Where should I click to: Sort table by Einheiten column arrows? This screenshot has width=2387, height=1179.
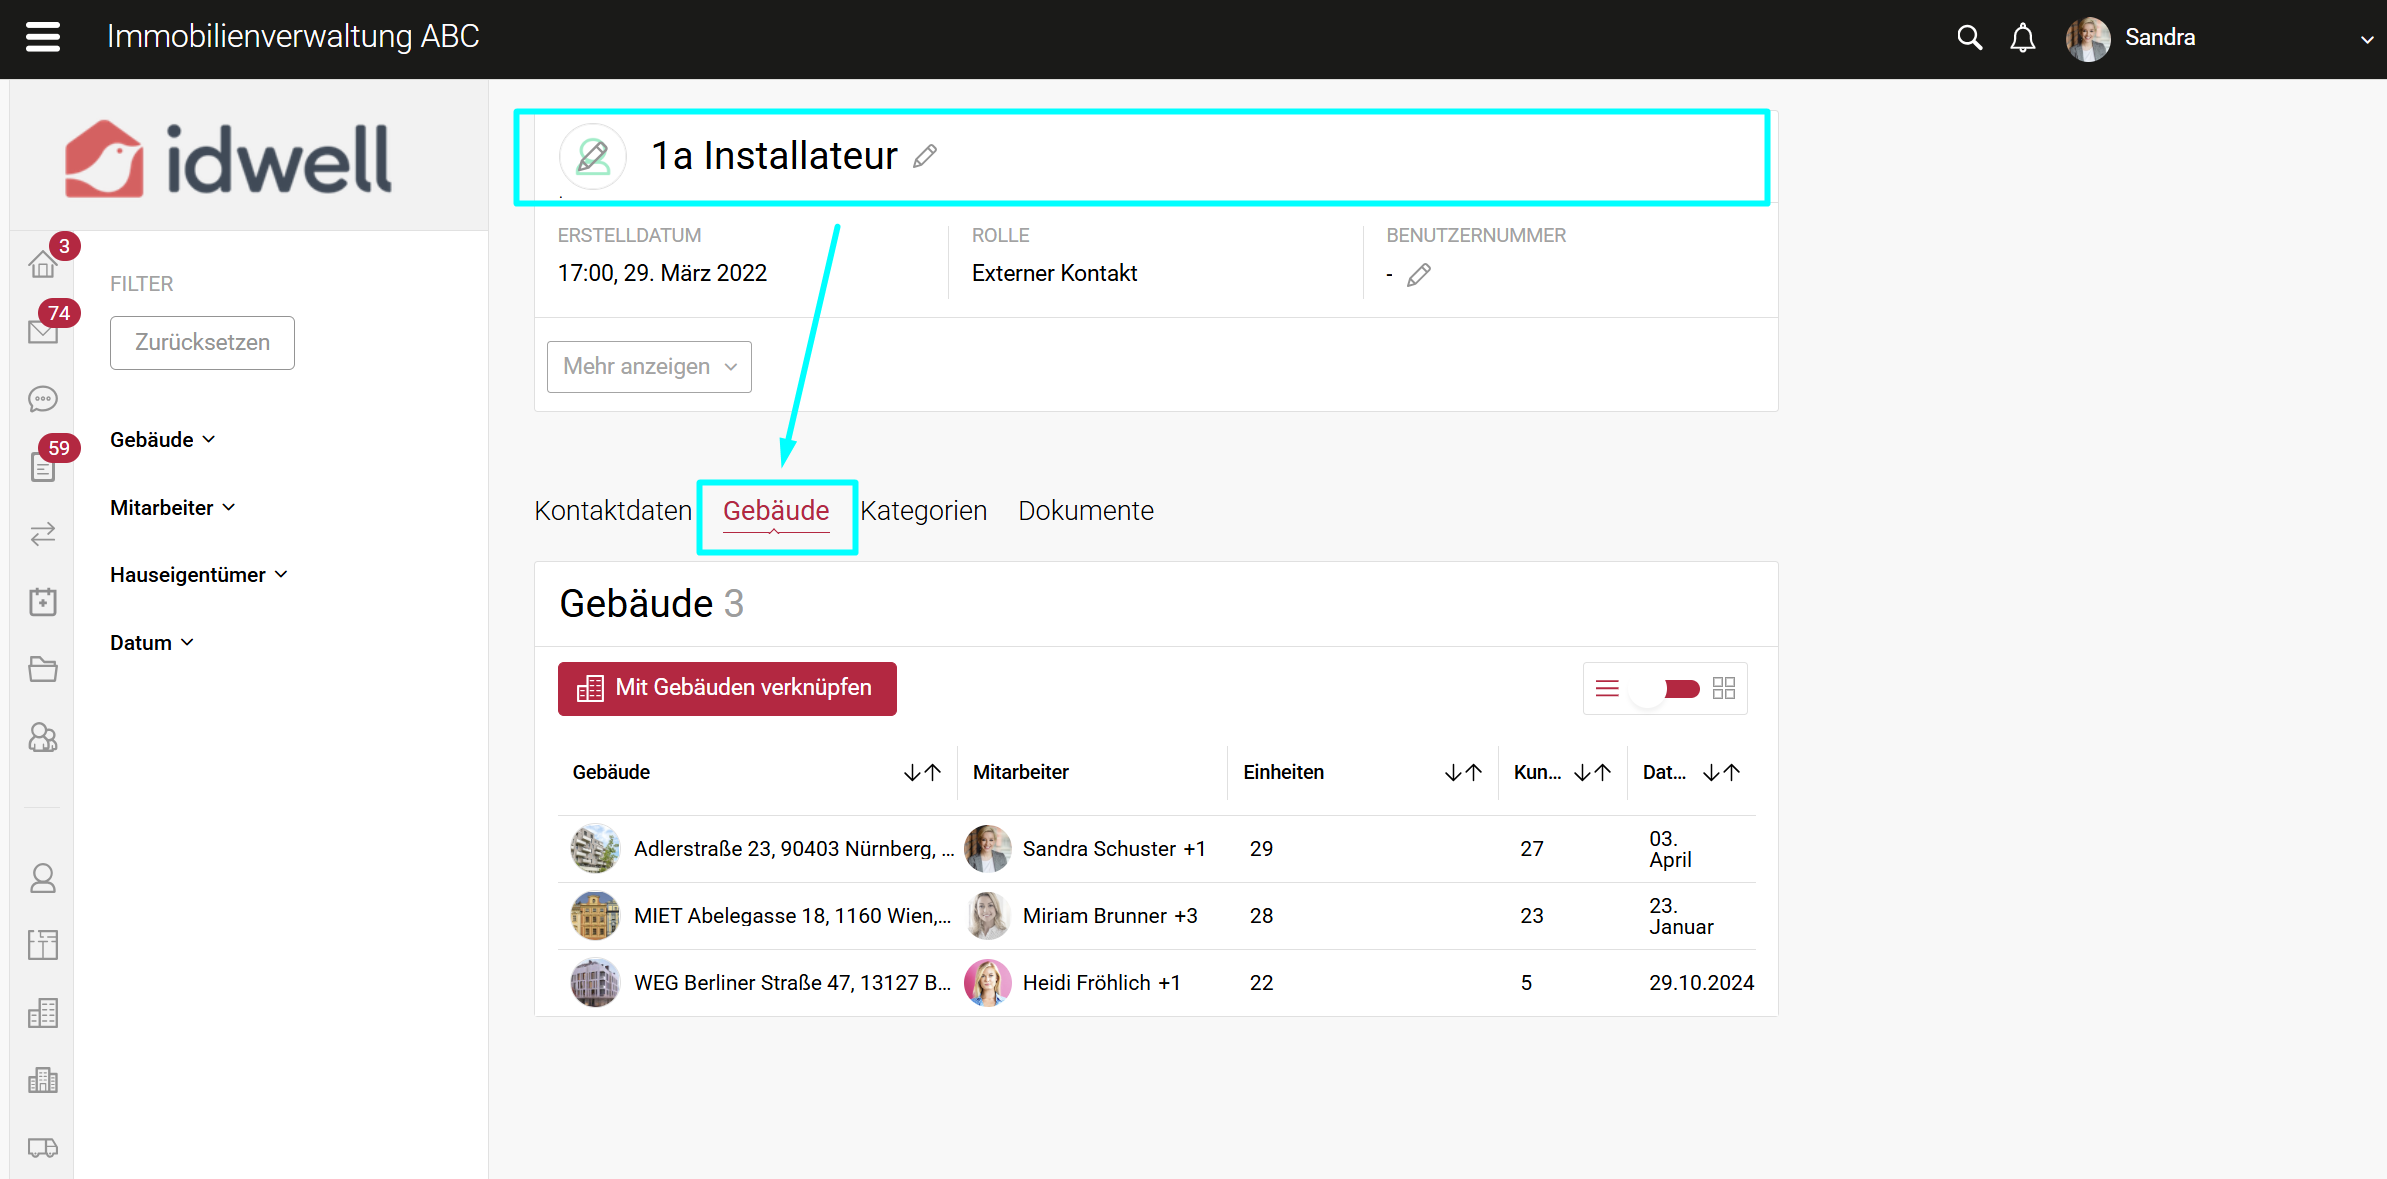[1463, 772]
